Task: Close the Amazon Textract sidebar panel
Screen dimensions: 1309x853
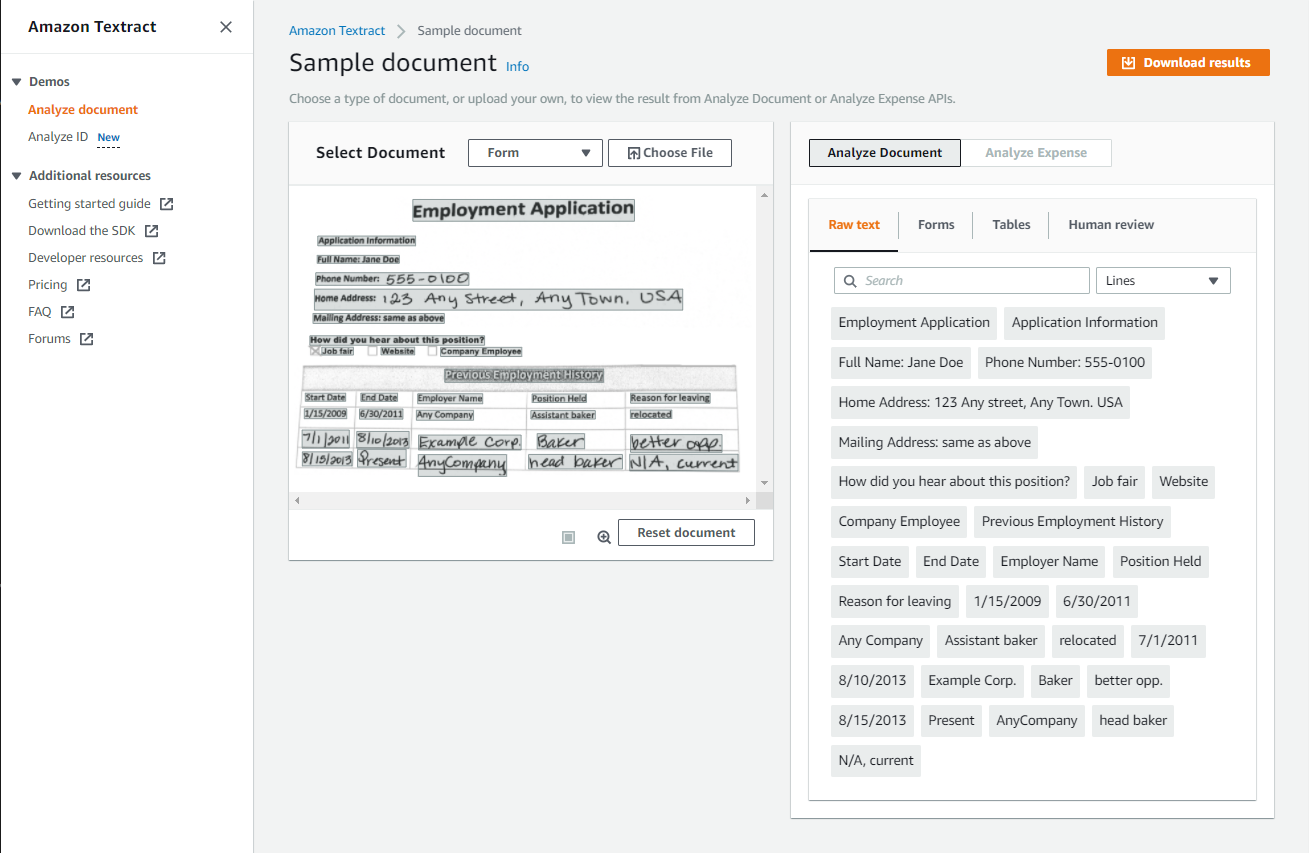Action: [x=226, y=27]
